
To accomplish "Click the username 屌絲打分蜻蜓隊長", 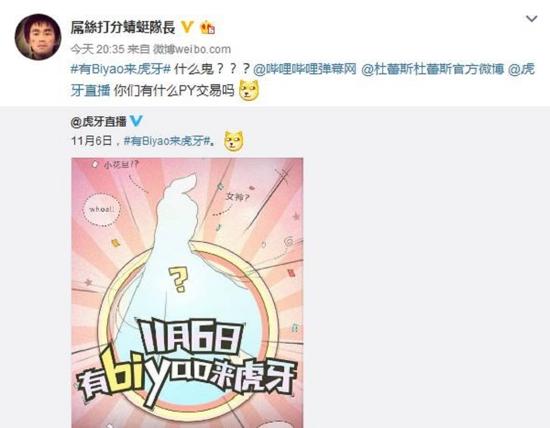I will [x=123, y=27].
